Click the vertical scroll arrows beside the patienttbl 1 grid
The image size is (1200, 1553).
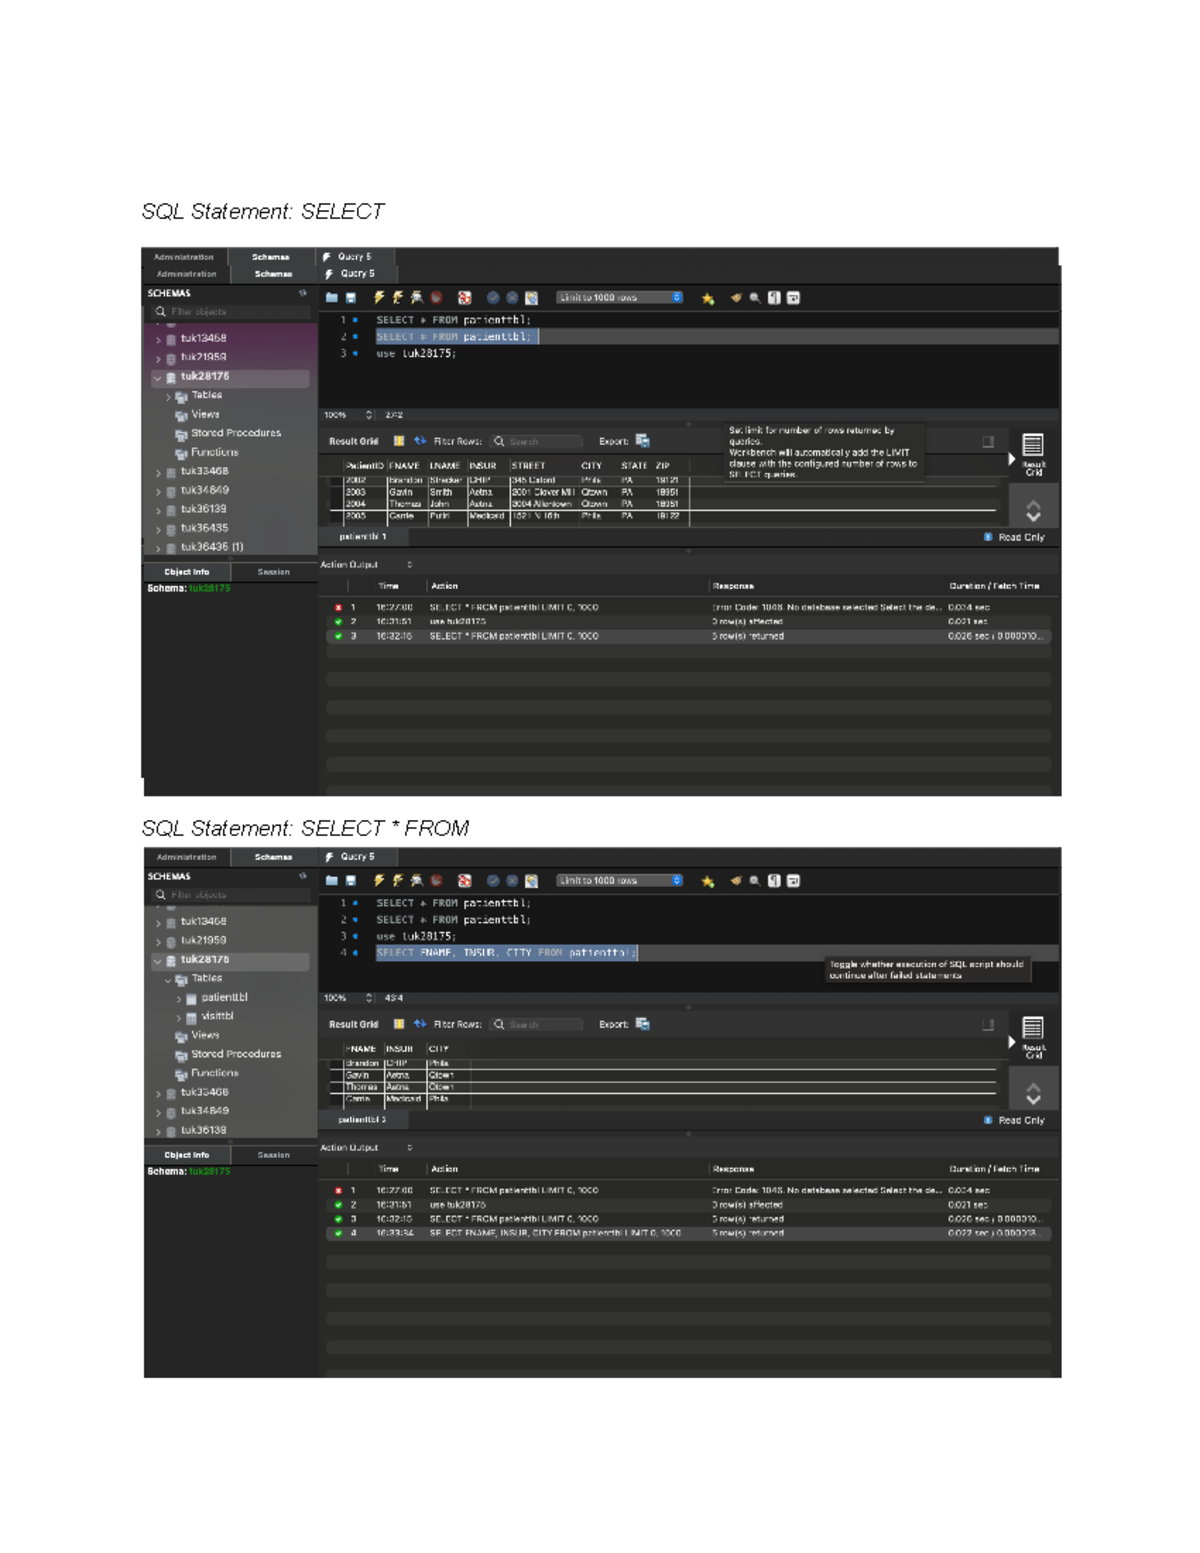[1033, 511]
